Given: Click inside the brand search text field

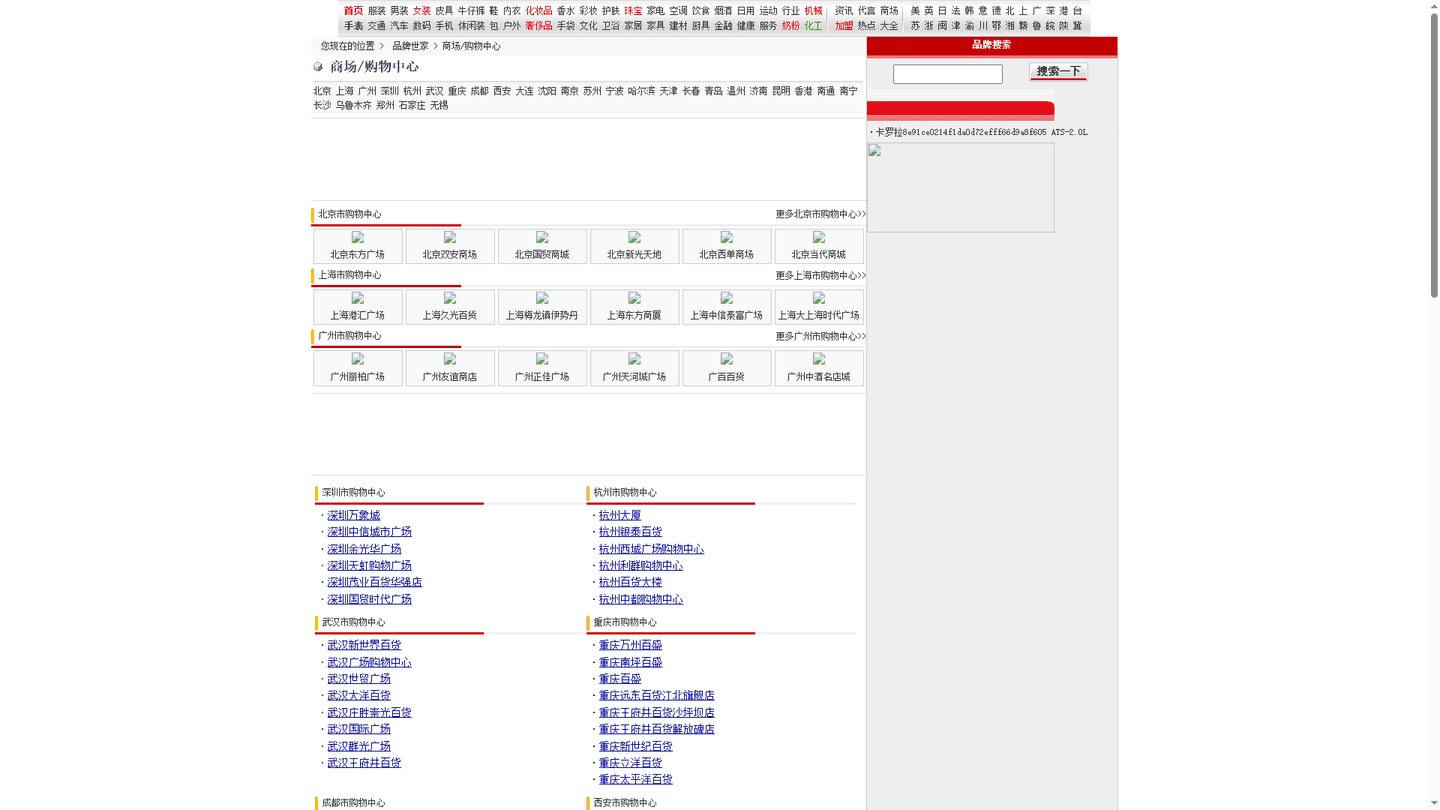Looking at the screenshot, I should pos(948,74).
